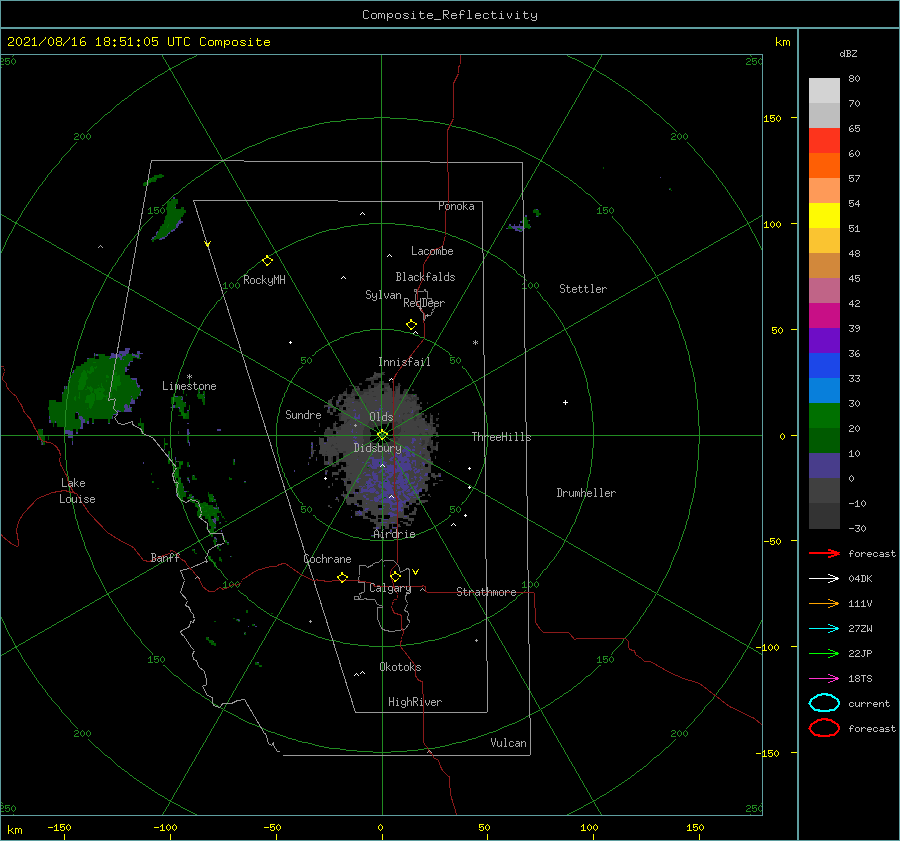900x841 pixels.
Task: Select the orange 60-57 dBZ swatch
Action: (x=824, y=166)
